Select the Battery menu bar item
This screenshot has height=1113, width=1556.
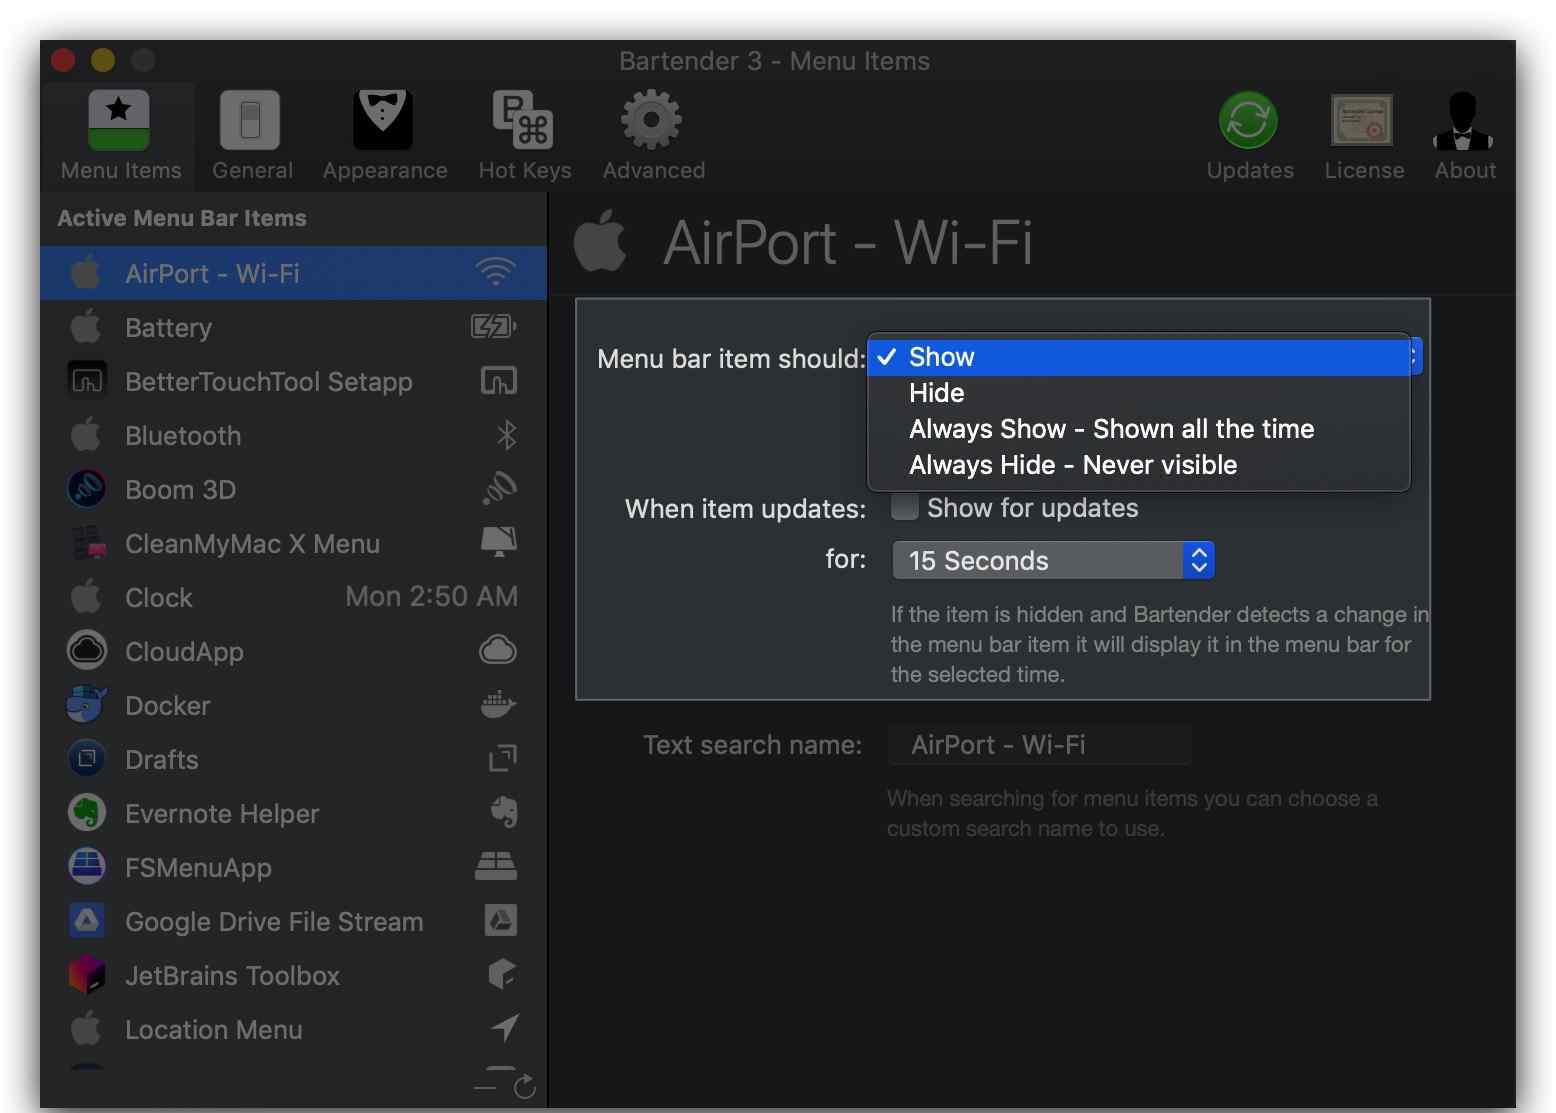click(293, 327)
